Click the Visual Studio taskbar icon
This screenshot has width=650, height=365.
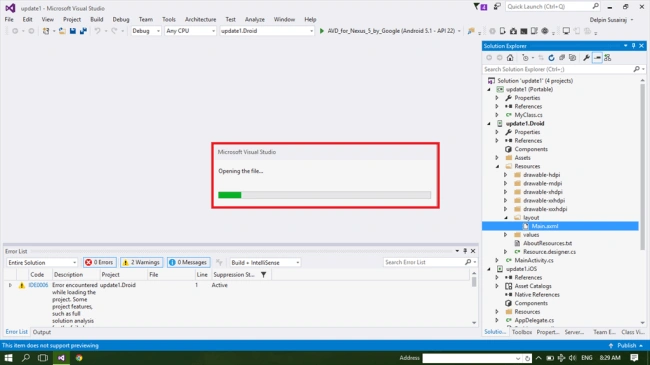coord(61,358)
